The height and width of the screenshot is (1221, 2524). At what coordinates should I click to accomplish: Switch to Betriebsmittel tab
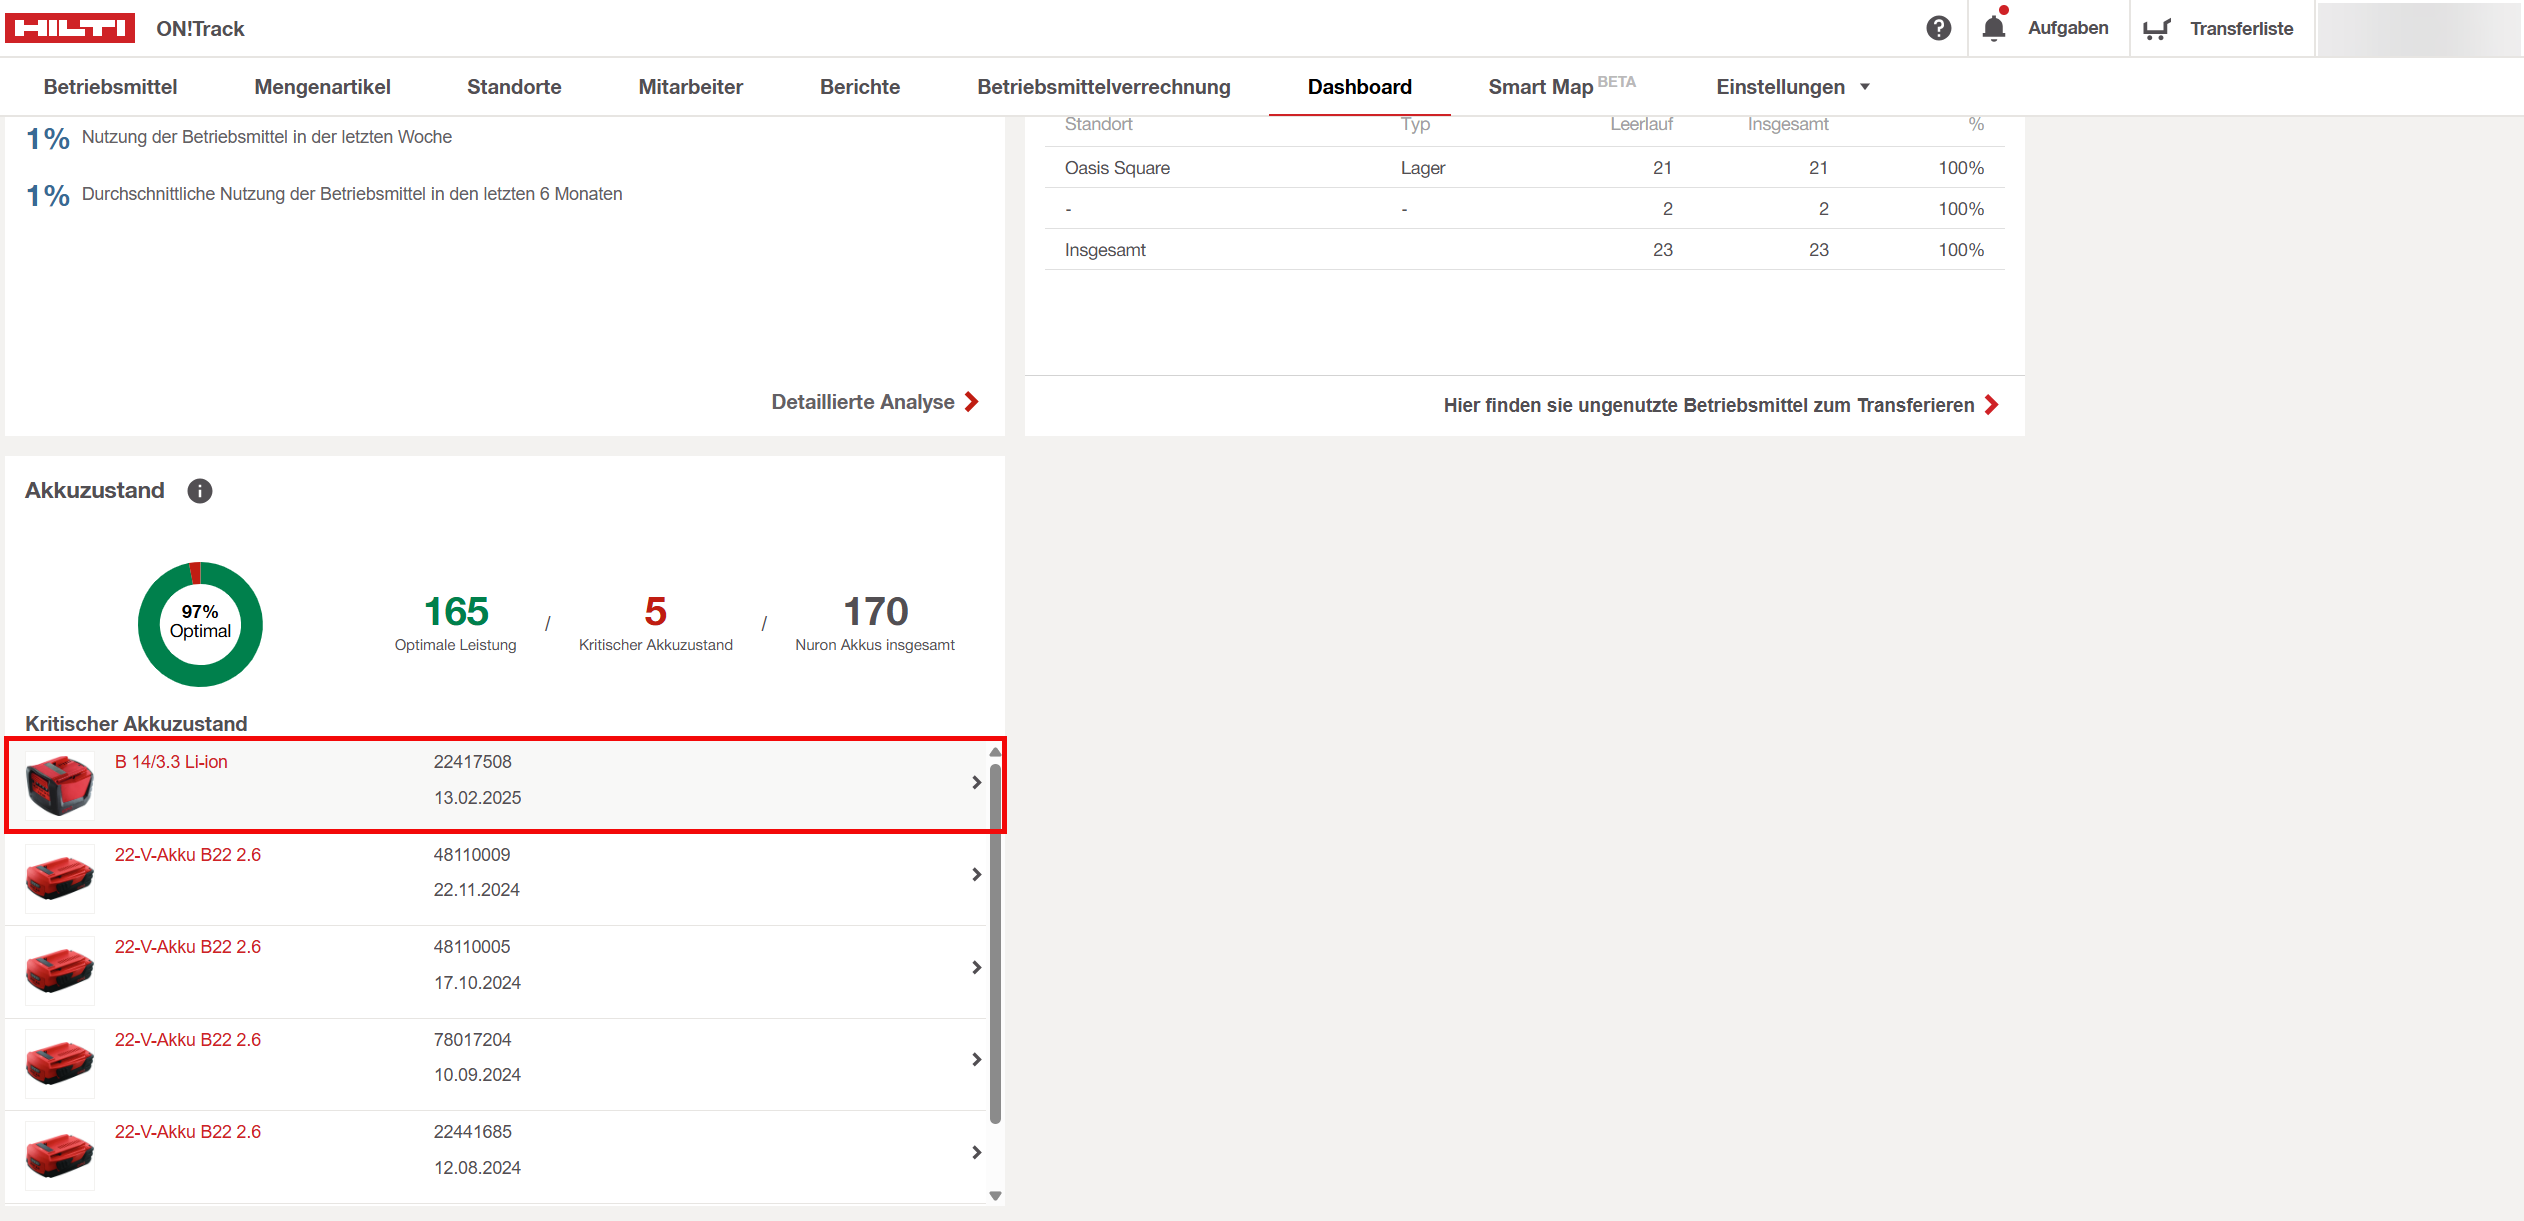[x=110, y=87]
